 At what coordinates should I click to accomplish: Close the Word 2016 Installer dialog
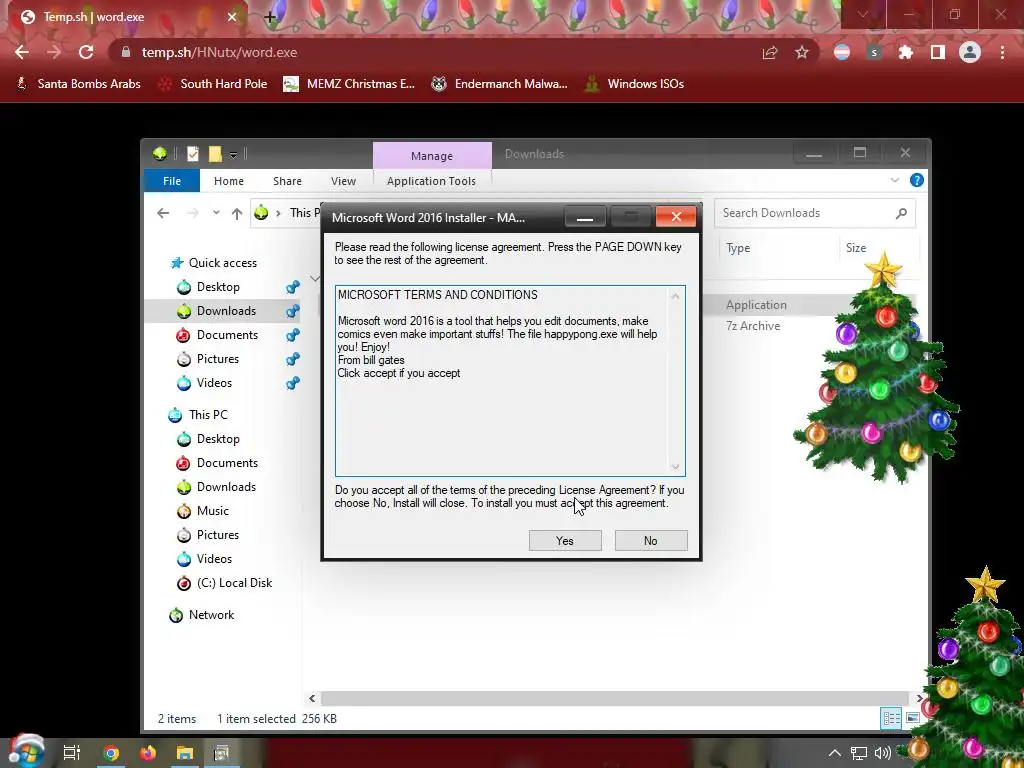(x=676, y=217)
